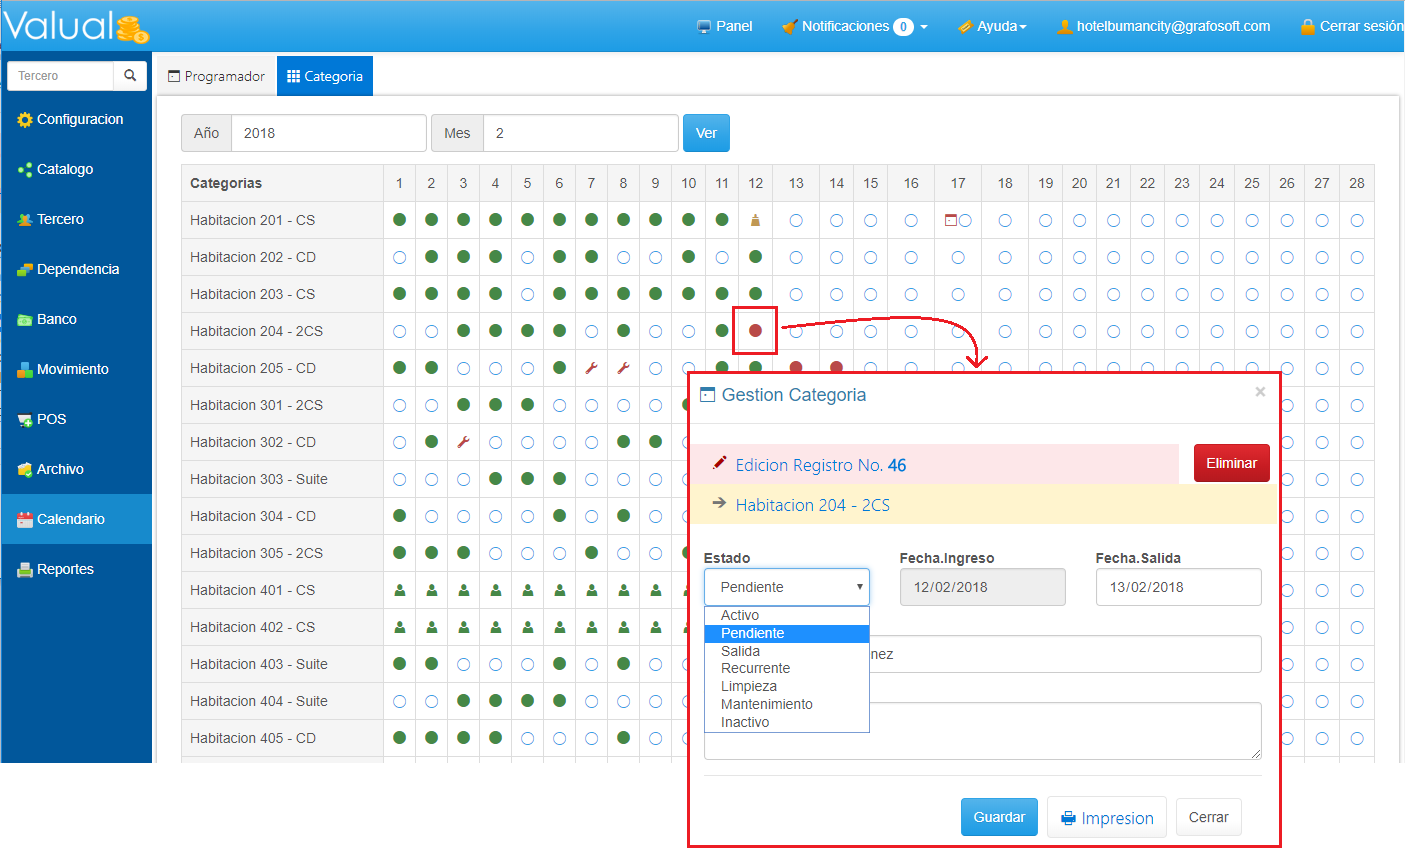1412x853 pixels.
Task: Select empty circle Habitacion 204 day 1
Action: 399,331
